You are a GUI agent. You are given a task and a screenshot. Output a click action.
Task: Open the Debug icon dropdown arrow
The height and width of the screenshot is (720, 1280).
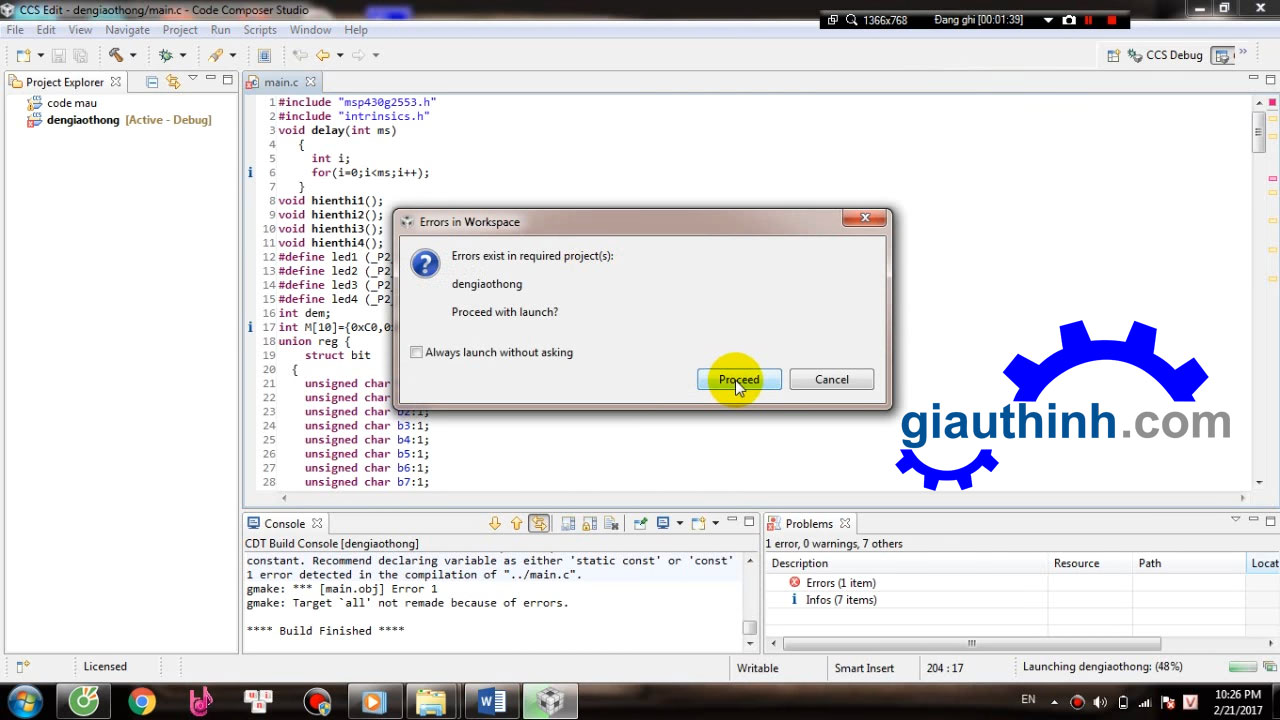coord(182,56)
